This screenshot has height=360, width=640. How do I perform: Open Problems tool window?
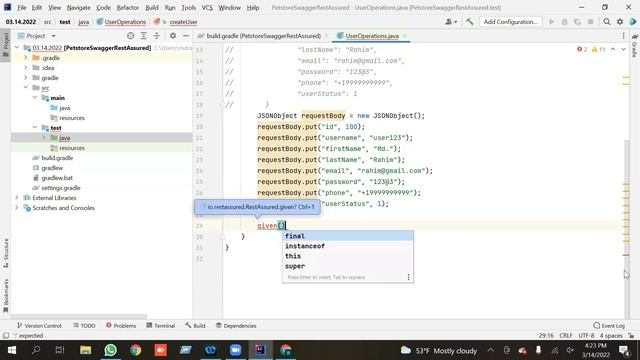(121, 326)
